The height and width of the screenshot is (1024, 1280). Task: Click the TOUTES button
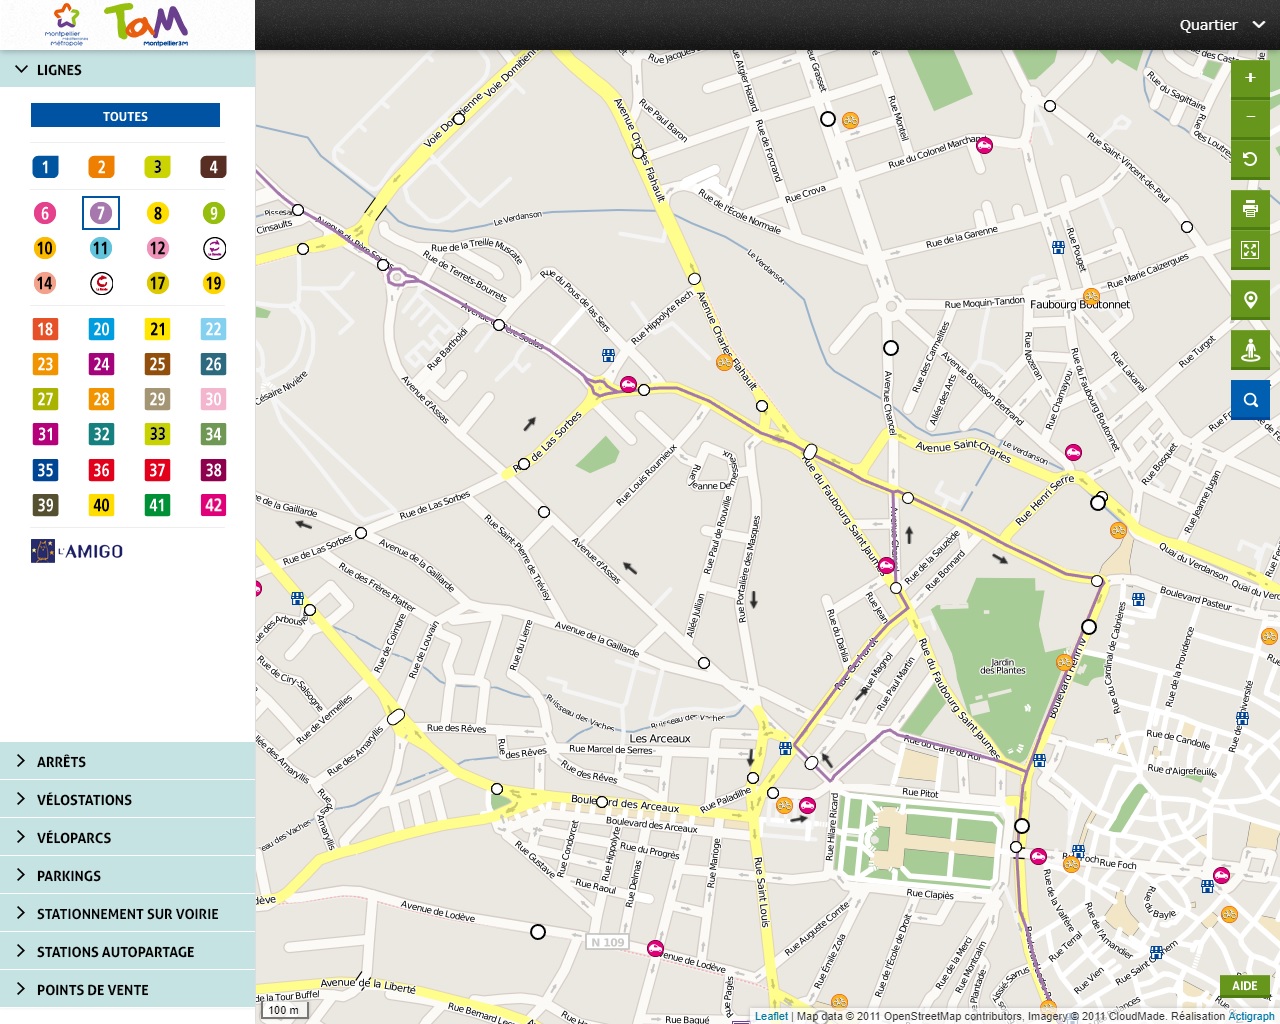[x=125, y=116]
